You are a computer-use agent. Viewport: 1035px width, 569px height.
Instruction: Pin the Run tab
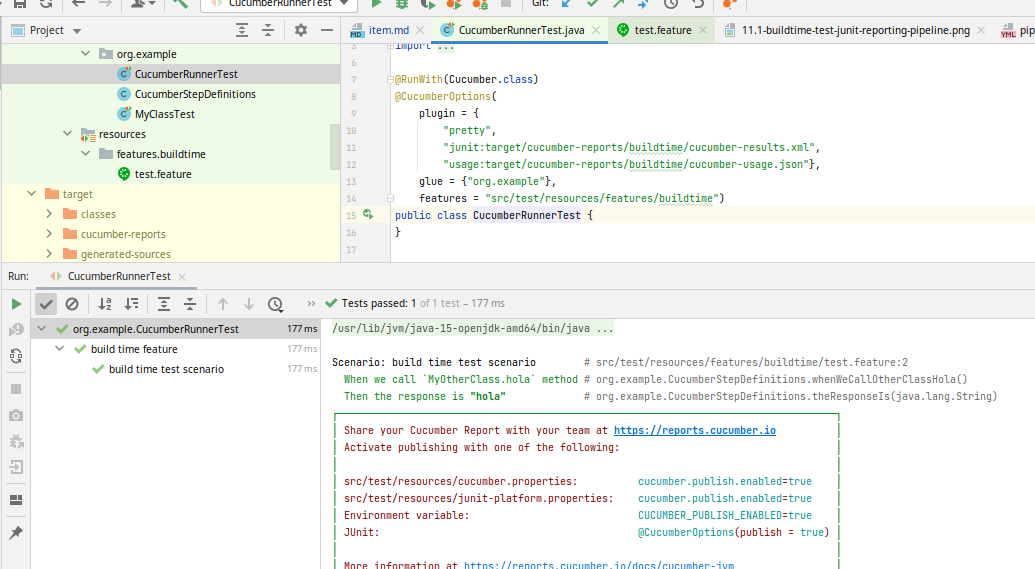click(16, 533)
